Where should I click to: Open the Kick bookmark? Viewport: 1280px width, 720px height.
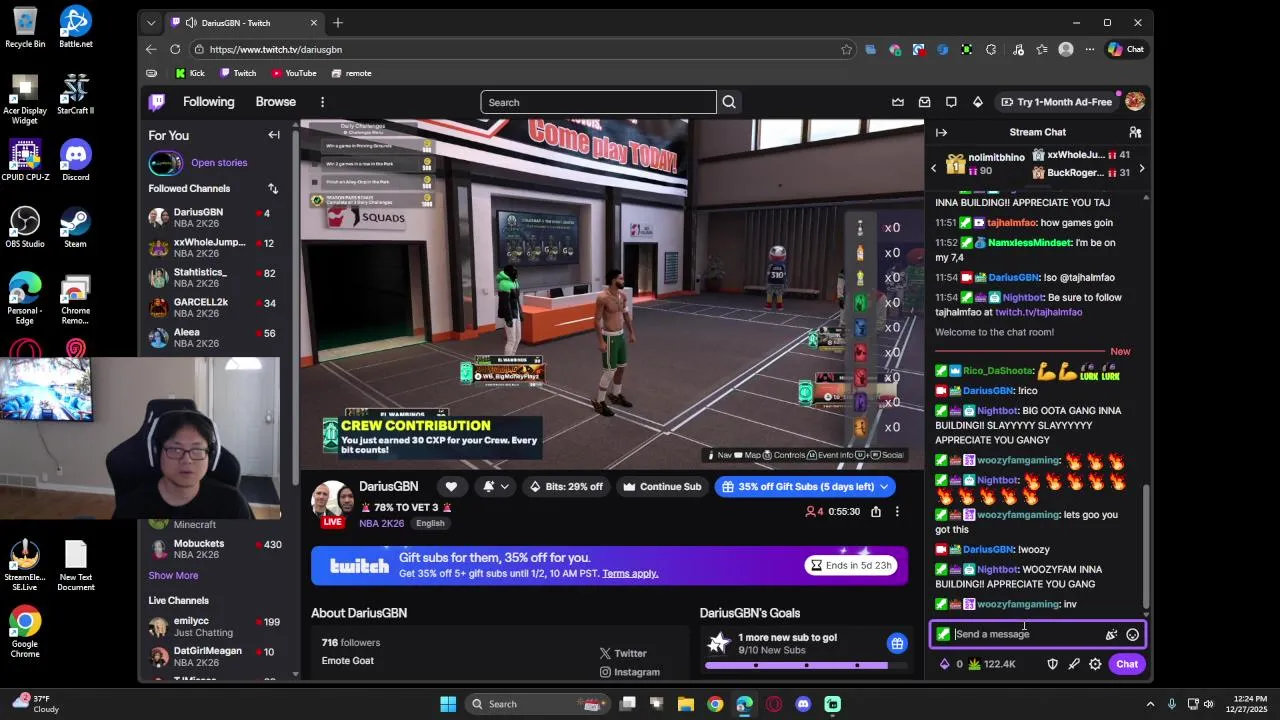(189, 73)
